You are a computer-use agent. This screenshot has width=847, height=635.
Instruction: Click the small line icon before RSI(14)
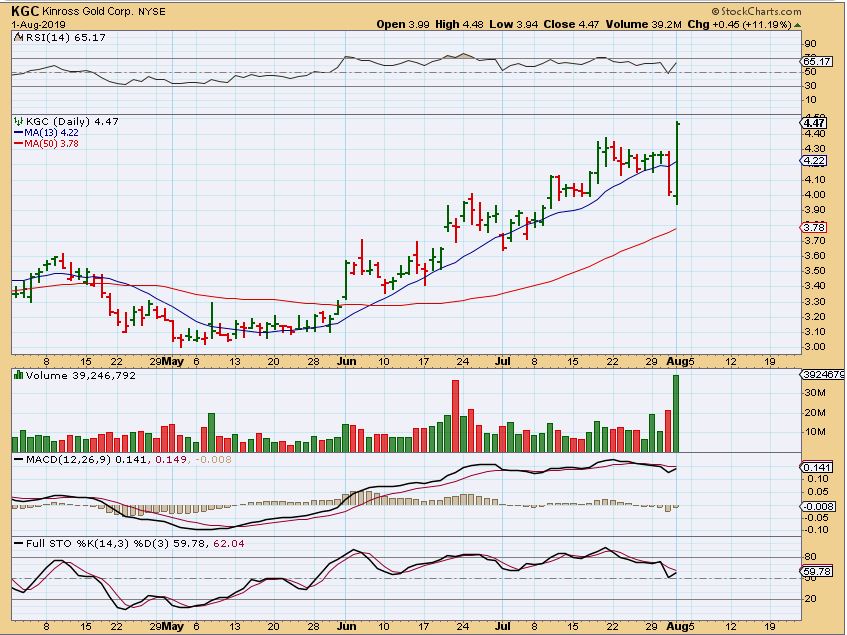(x=18, y=37)
